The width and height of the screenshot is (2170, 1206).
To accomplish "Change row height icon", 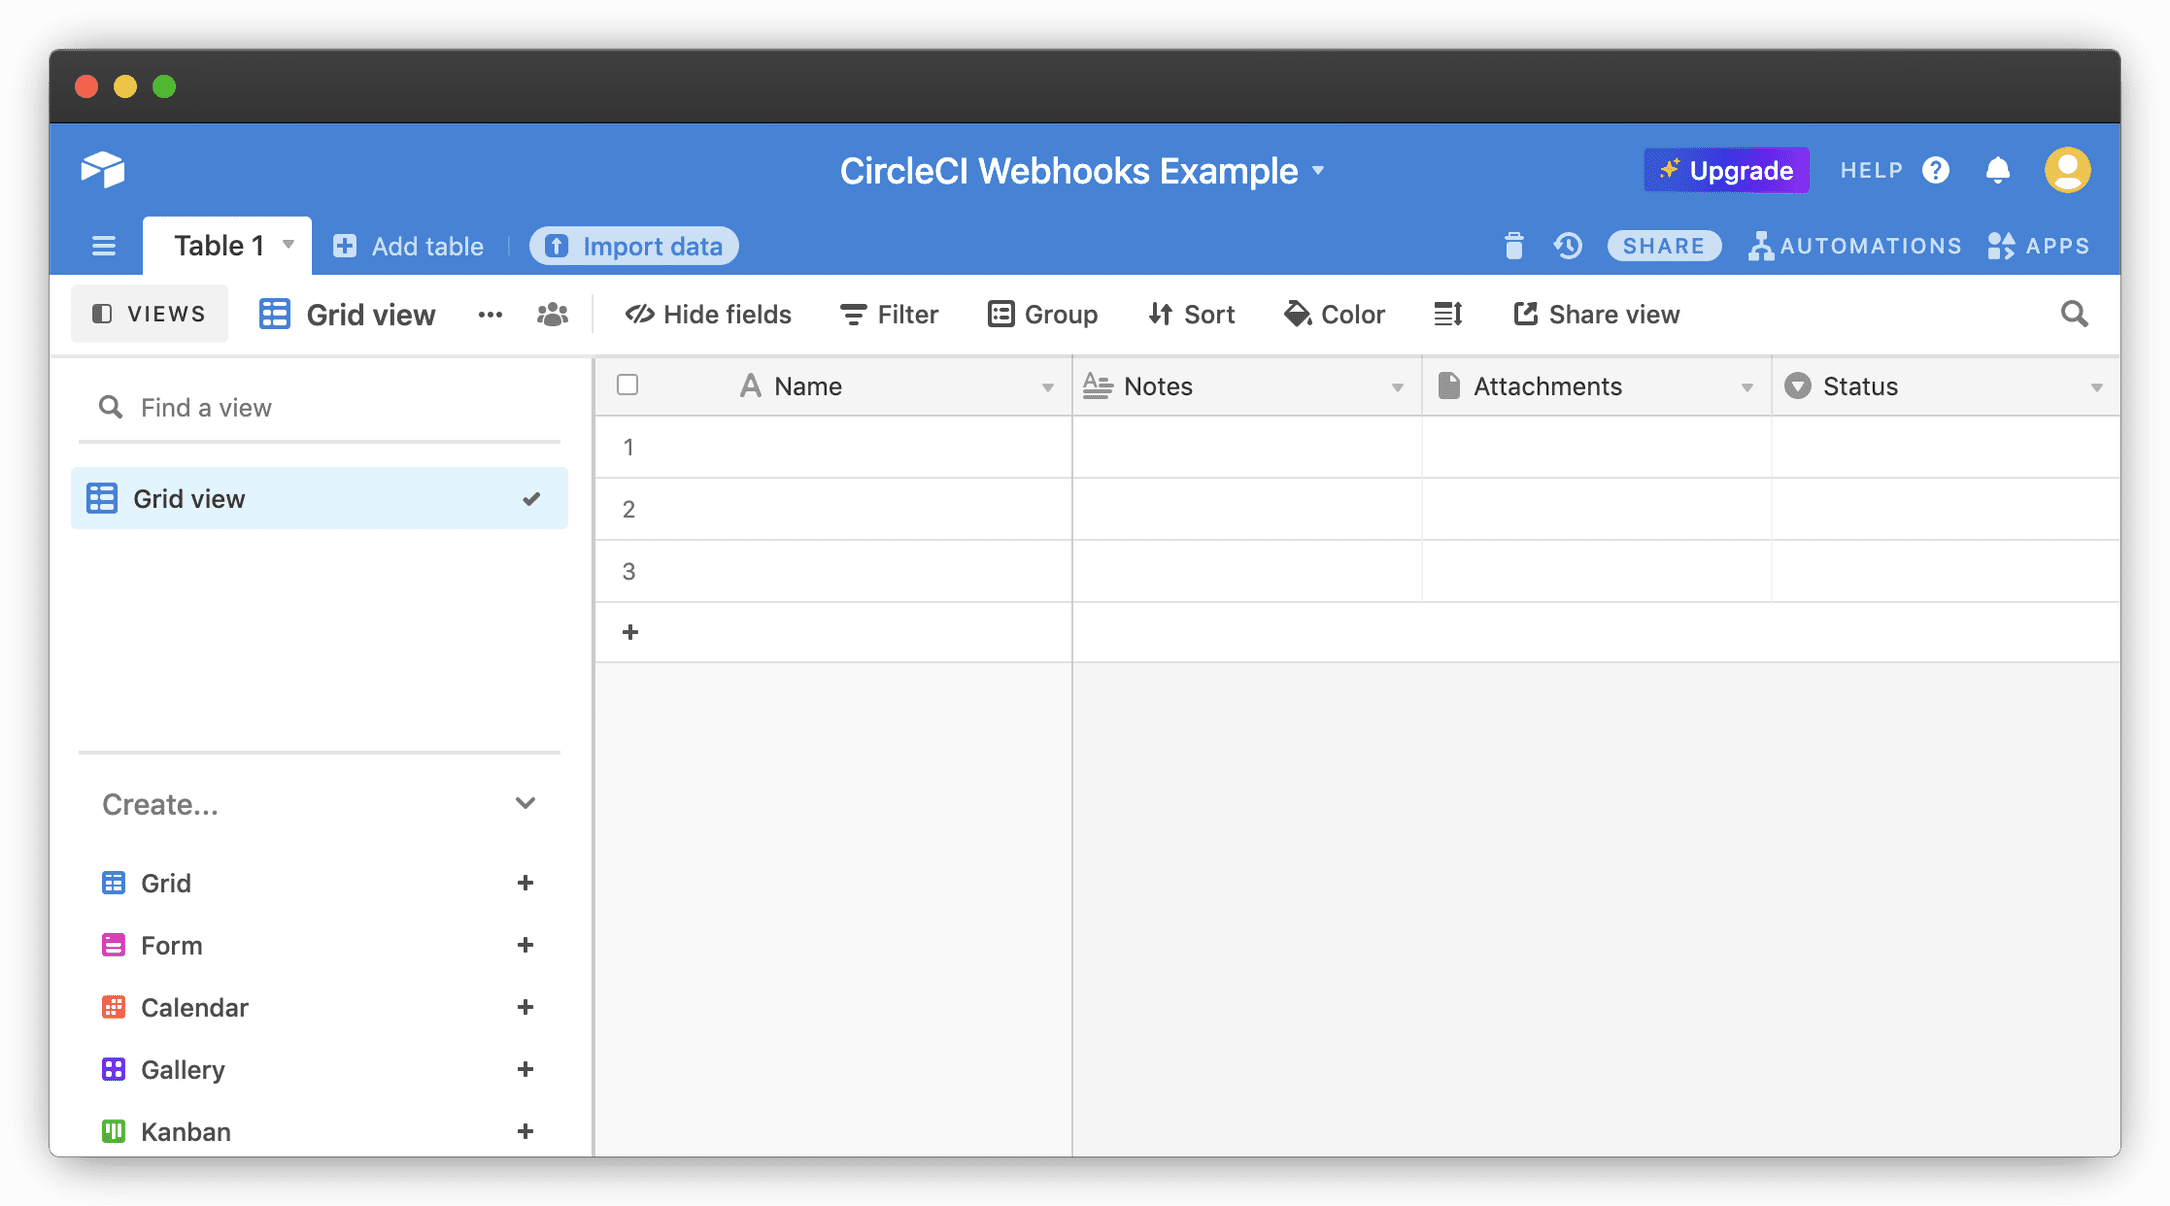I will (1448, 315).
